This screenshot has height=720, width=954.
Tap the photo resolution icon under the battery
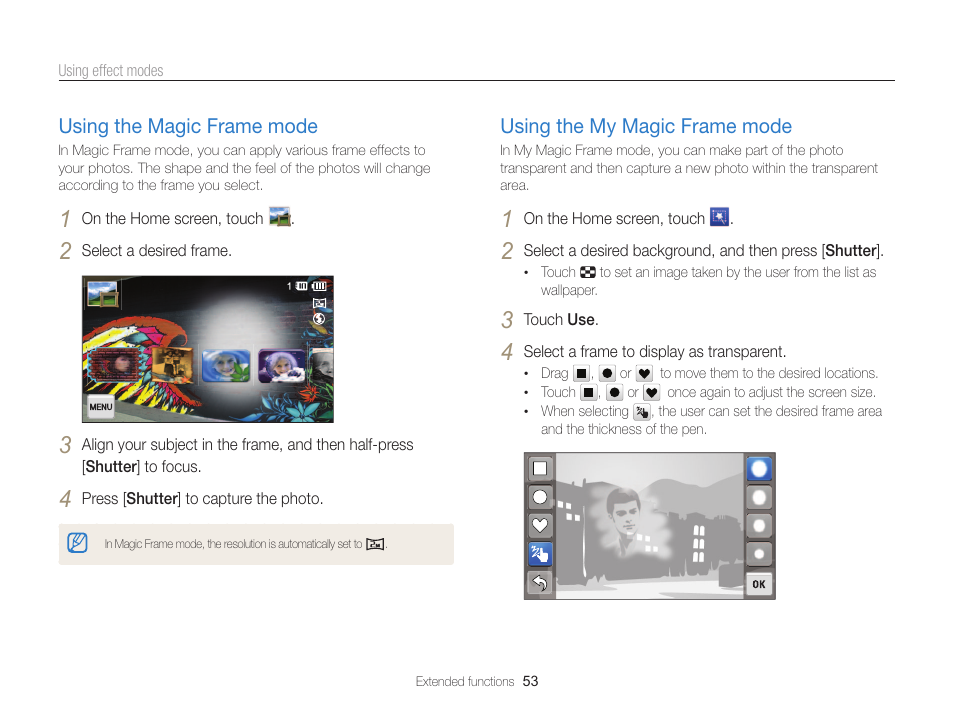319,302
